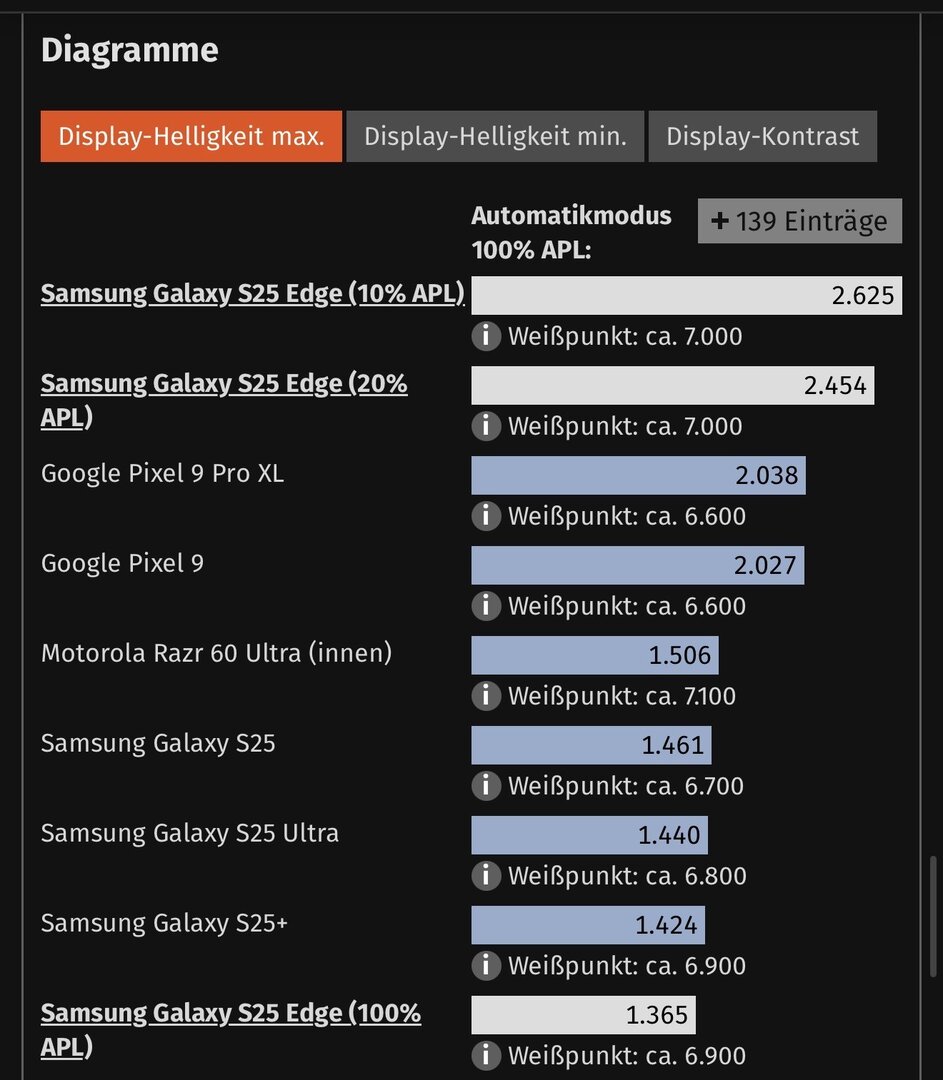
Task: Click info icon under S25 Edge 100% APL
Action: tap(485, 1055)
